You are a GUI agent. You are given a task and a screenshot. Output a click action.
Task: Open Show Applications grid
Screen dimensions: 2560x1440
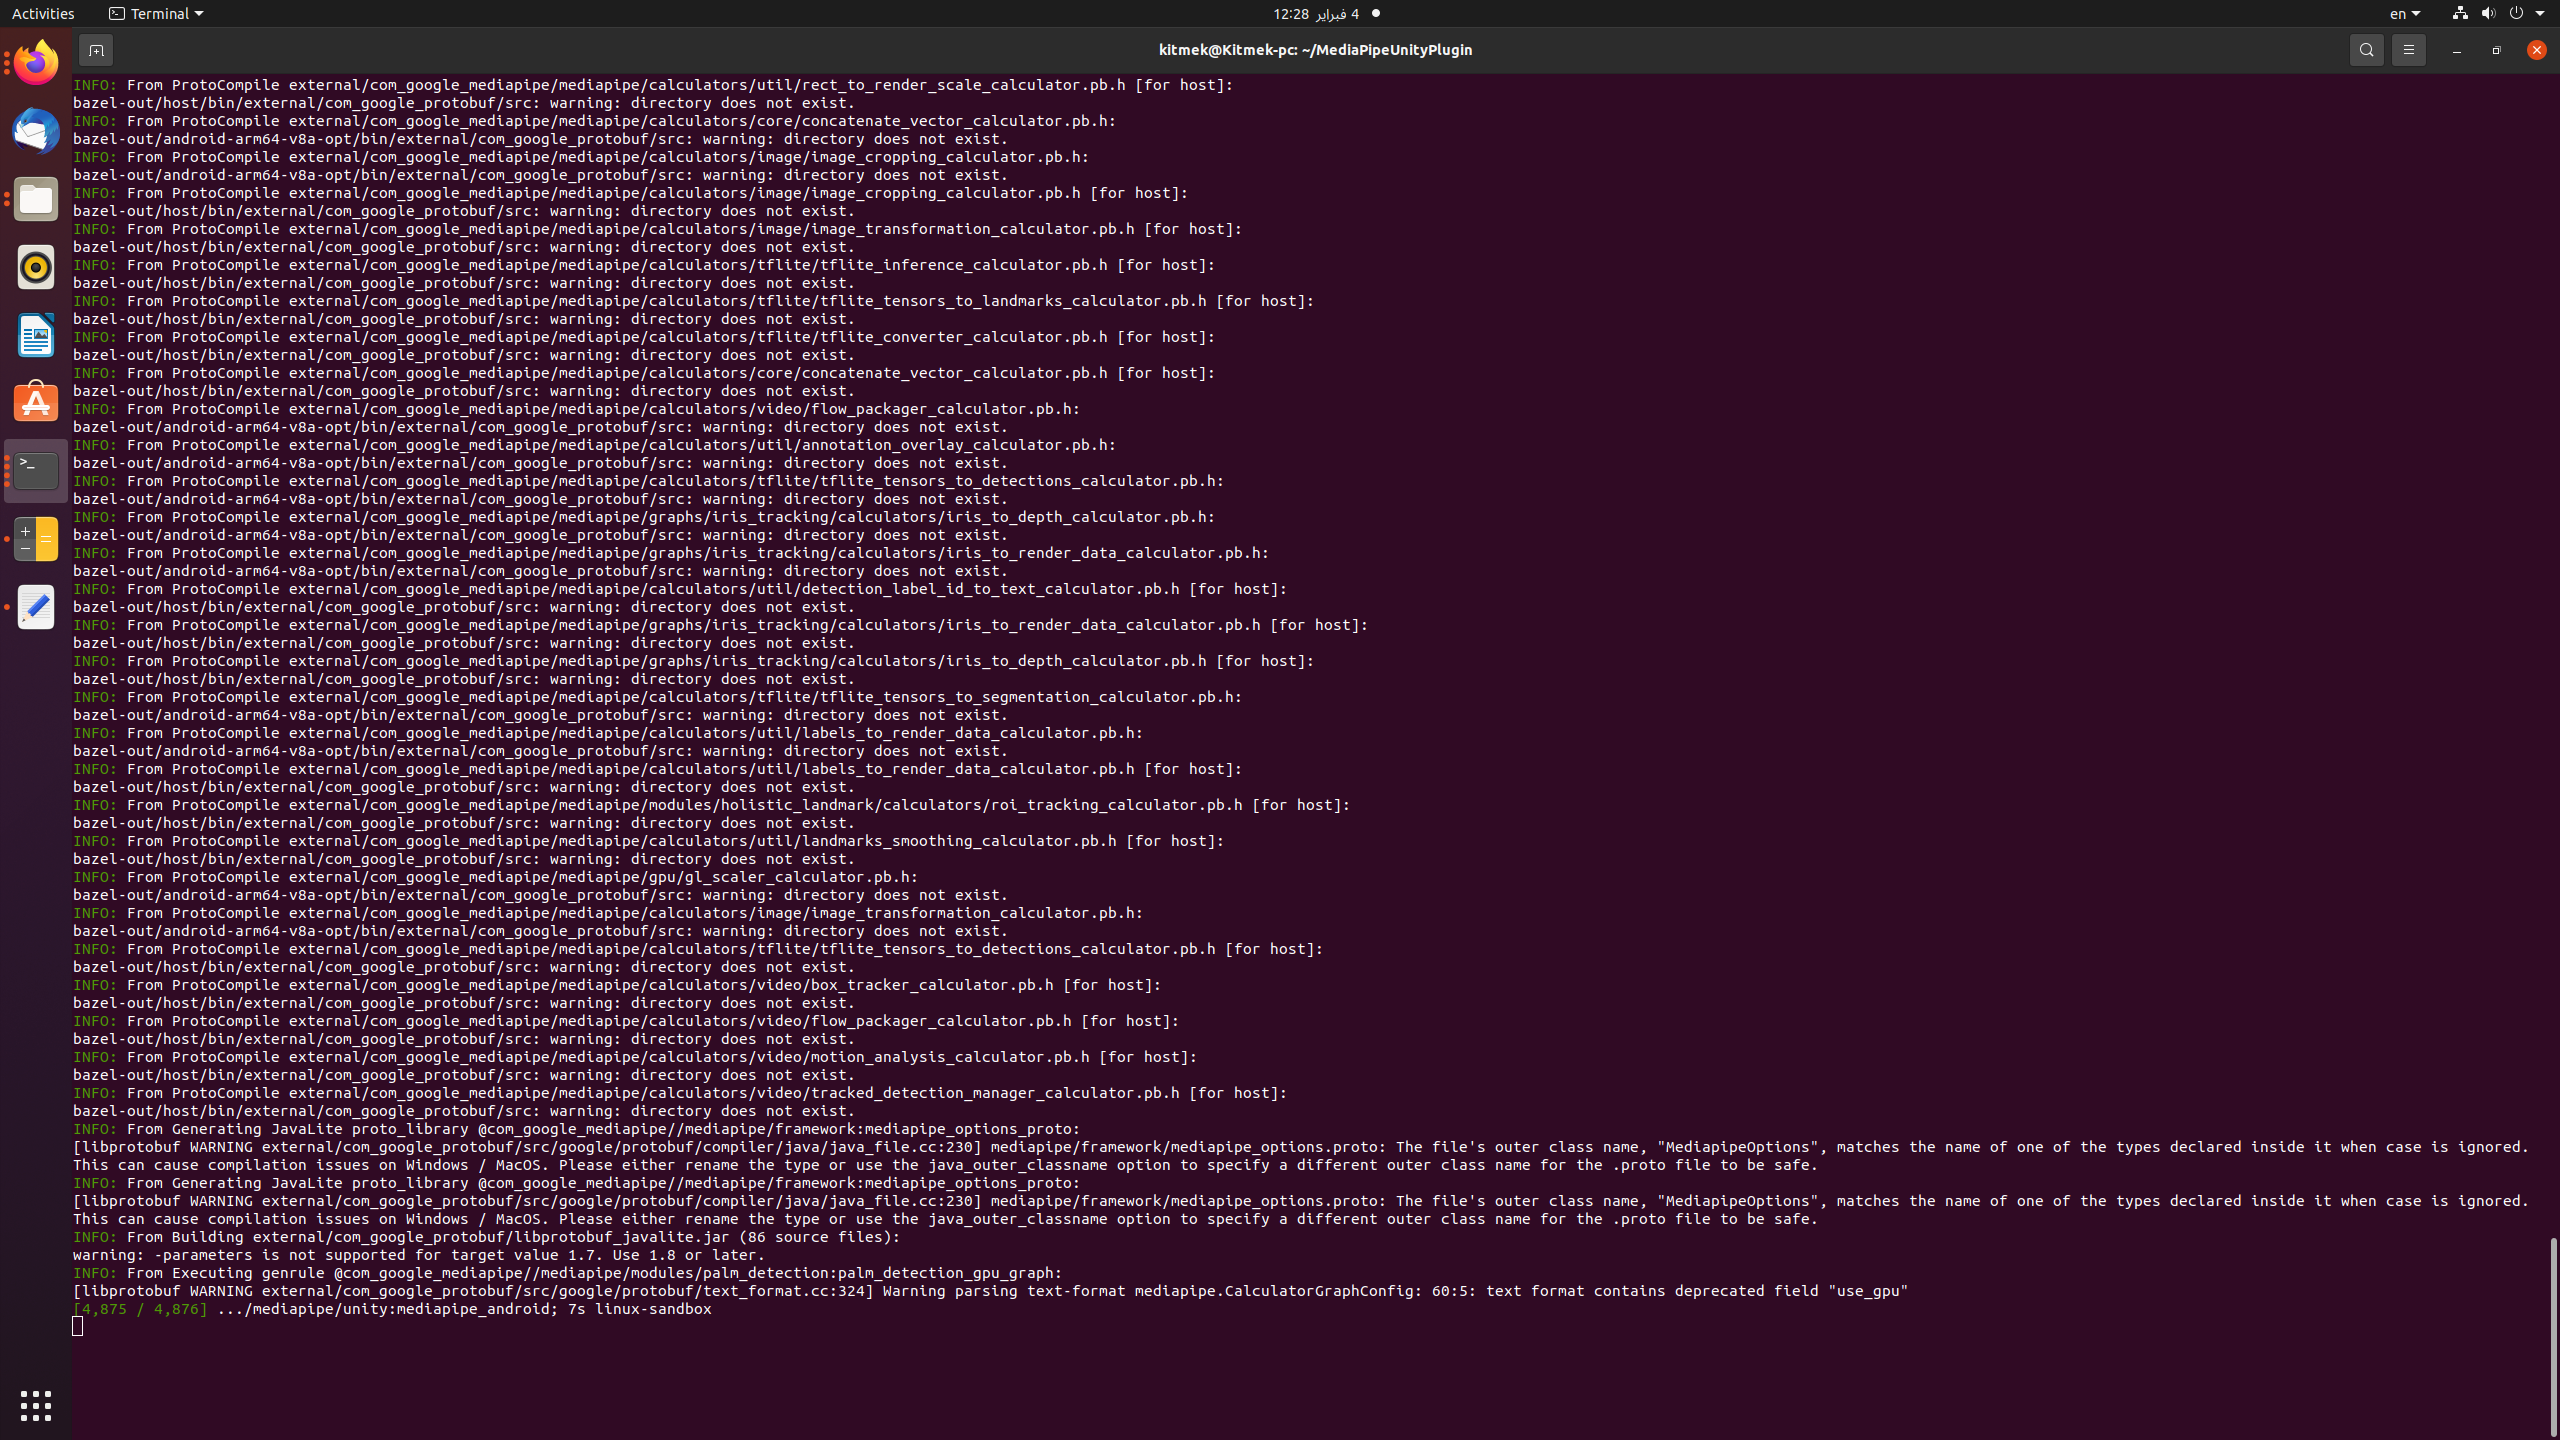35,1404
